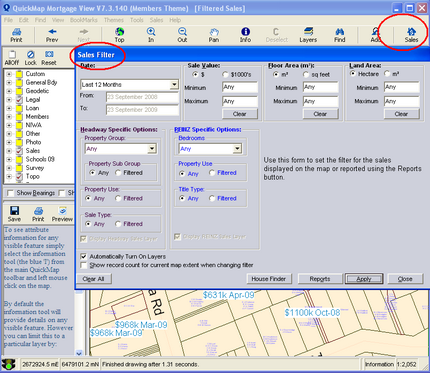Click the traffic light status icon
Image resolution: width=430 pixels, height=373 pixels.
pos(9,364)
